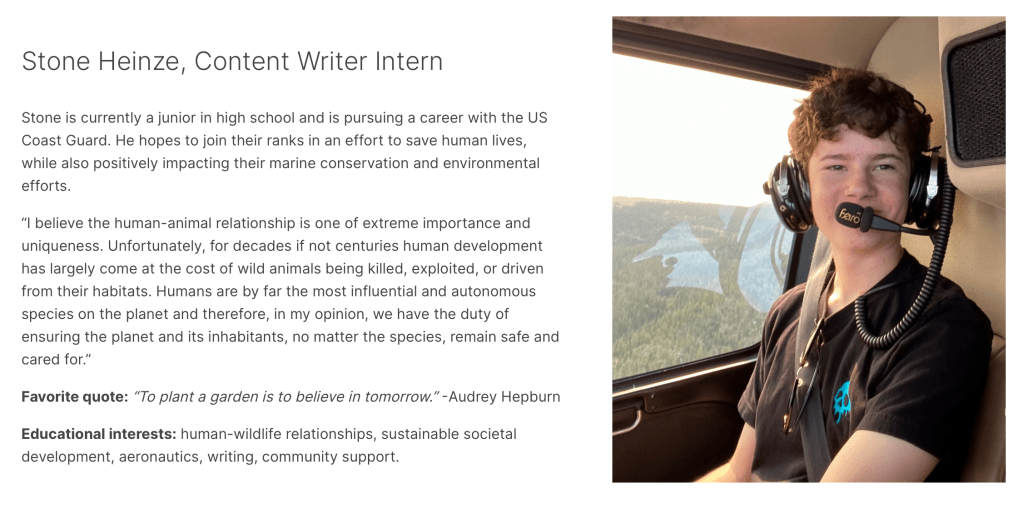1023x518 pixels.
Task: Click the headset microphone boom tip
Action: tap(850, 214)
